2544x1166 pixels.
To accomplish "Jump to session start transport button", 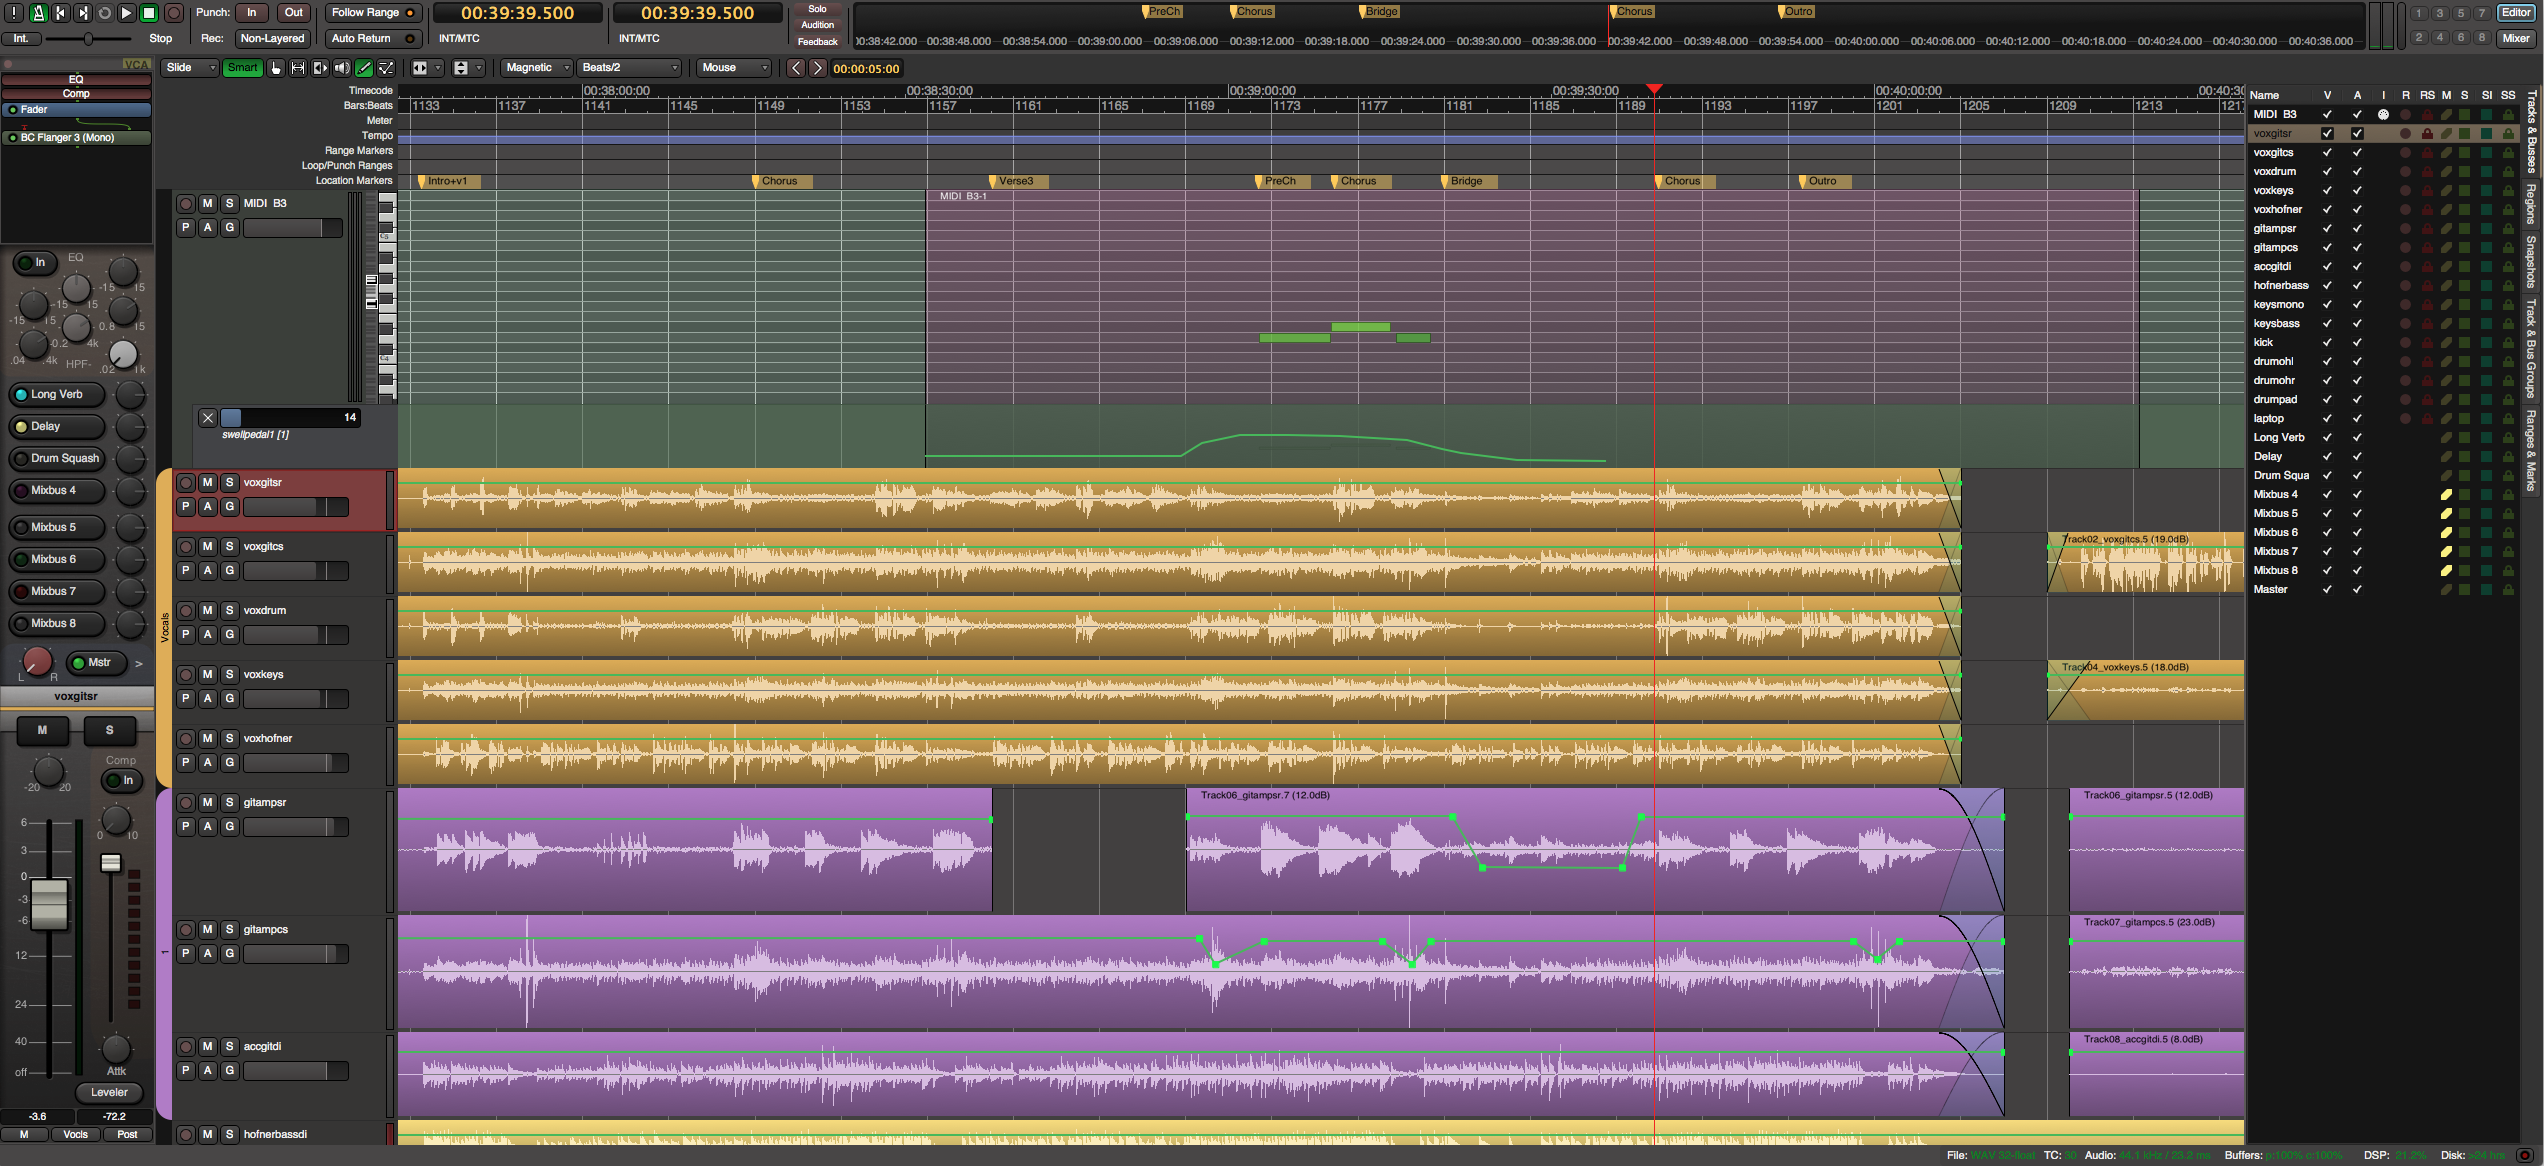I will (60, 13).
